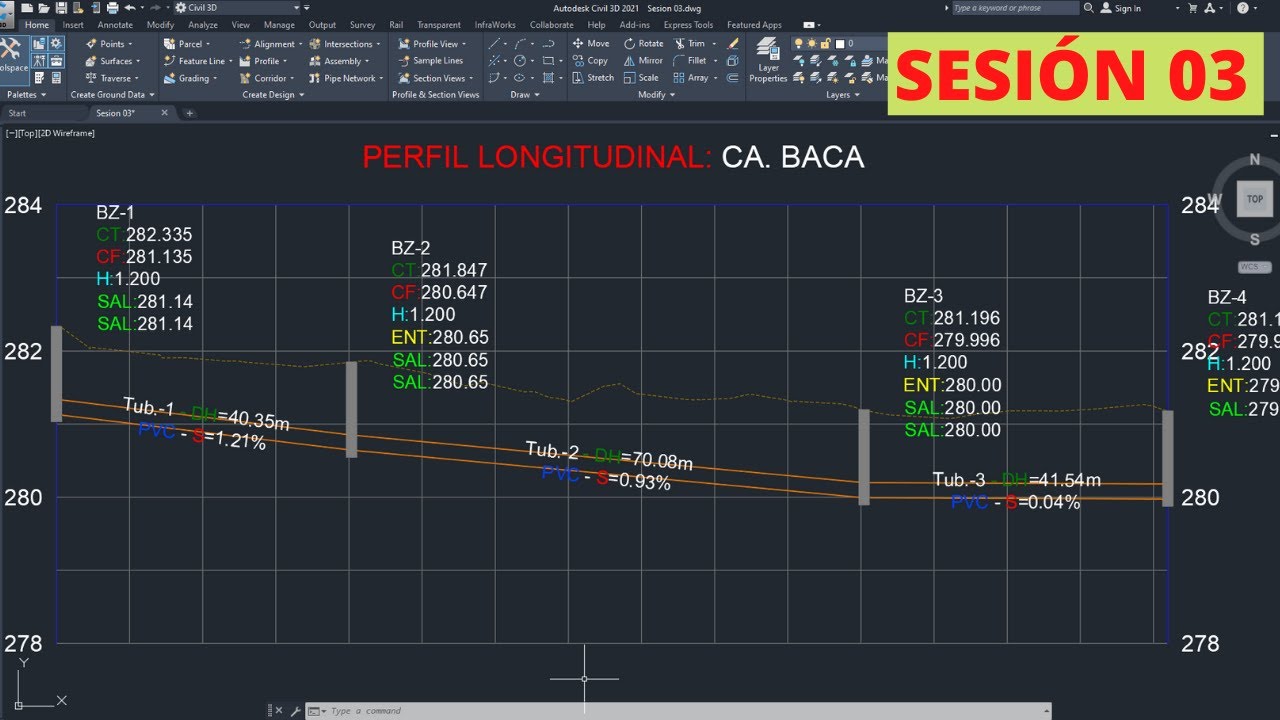The height and width of the screenshot is (720, 1280).
Task: Switch to the Analyze ribbon tab
Action: pyautogui.click(x=203, y=25)
